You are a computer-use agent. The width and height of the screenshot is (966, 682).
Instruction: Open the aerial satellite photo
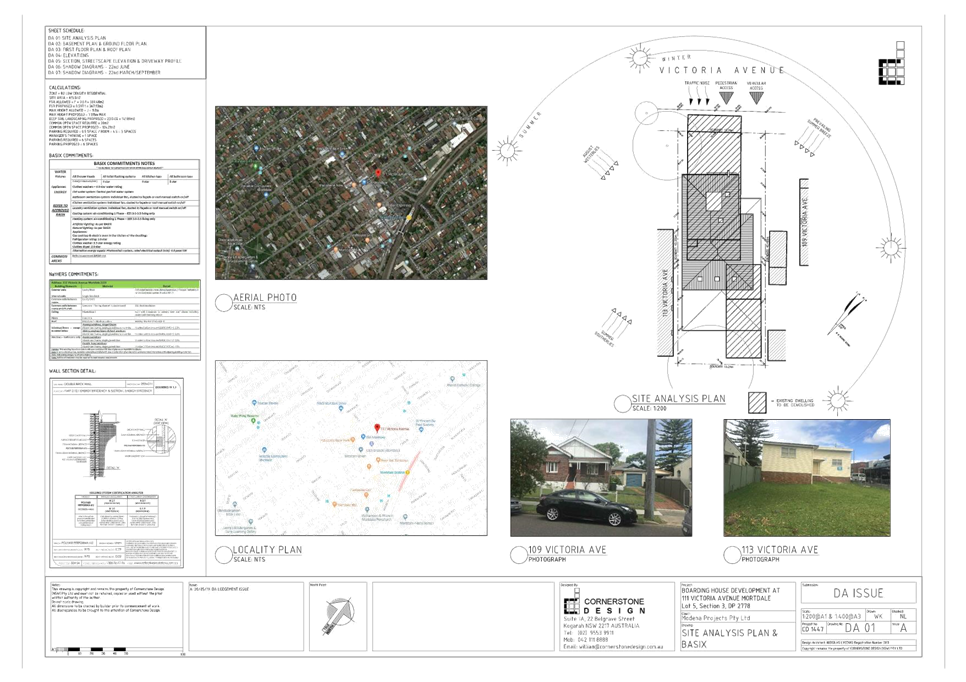tap(351, 193)
